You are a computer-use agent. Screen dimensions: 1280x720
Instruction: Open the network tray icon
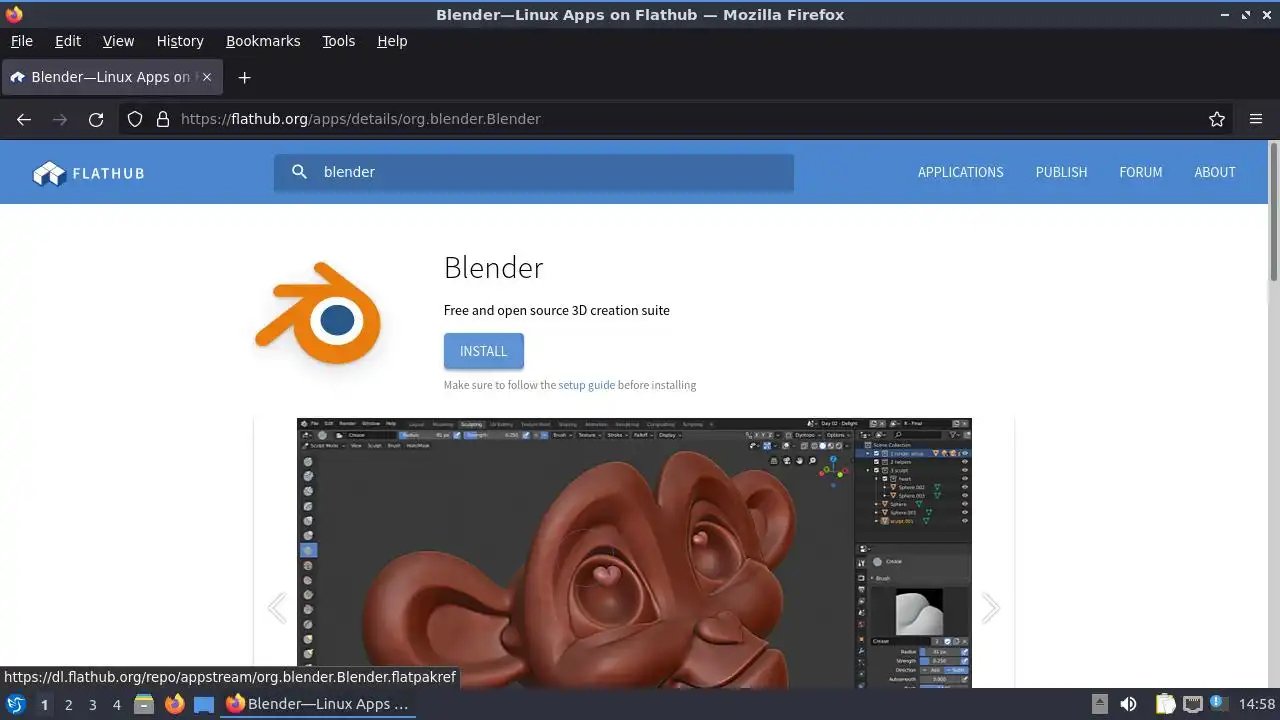click(x=1192, y=704)
